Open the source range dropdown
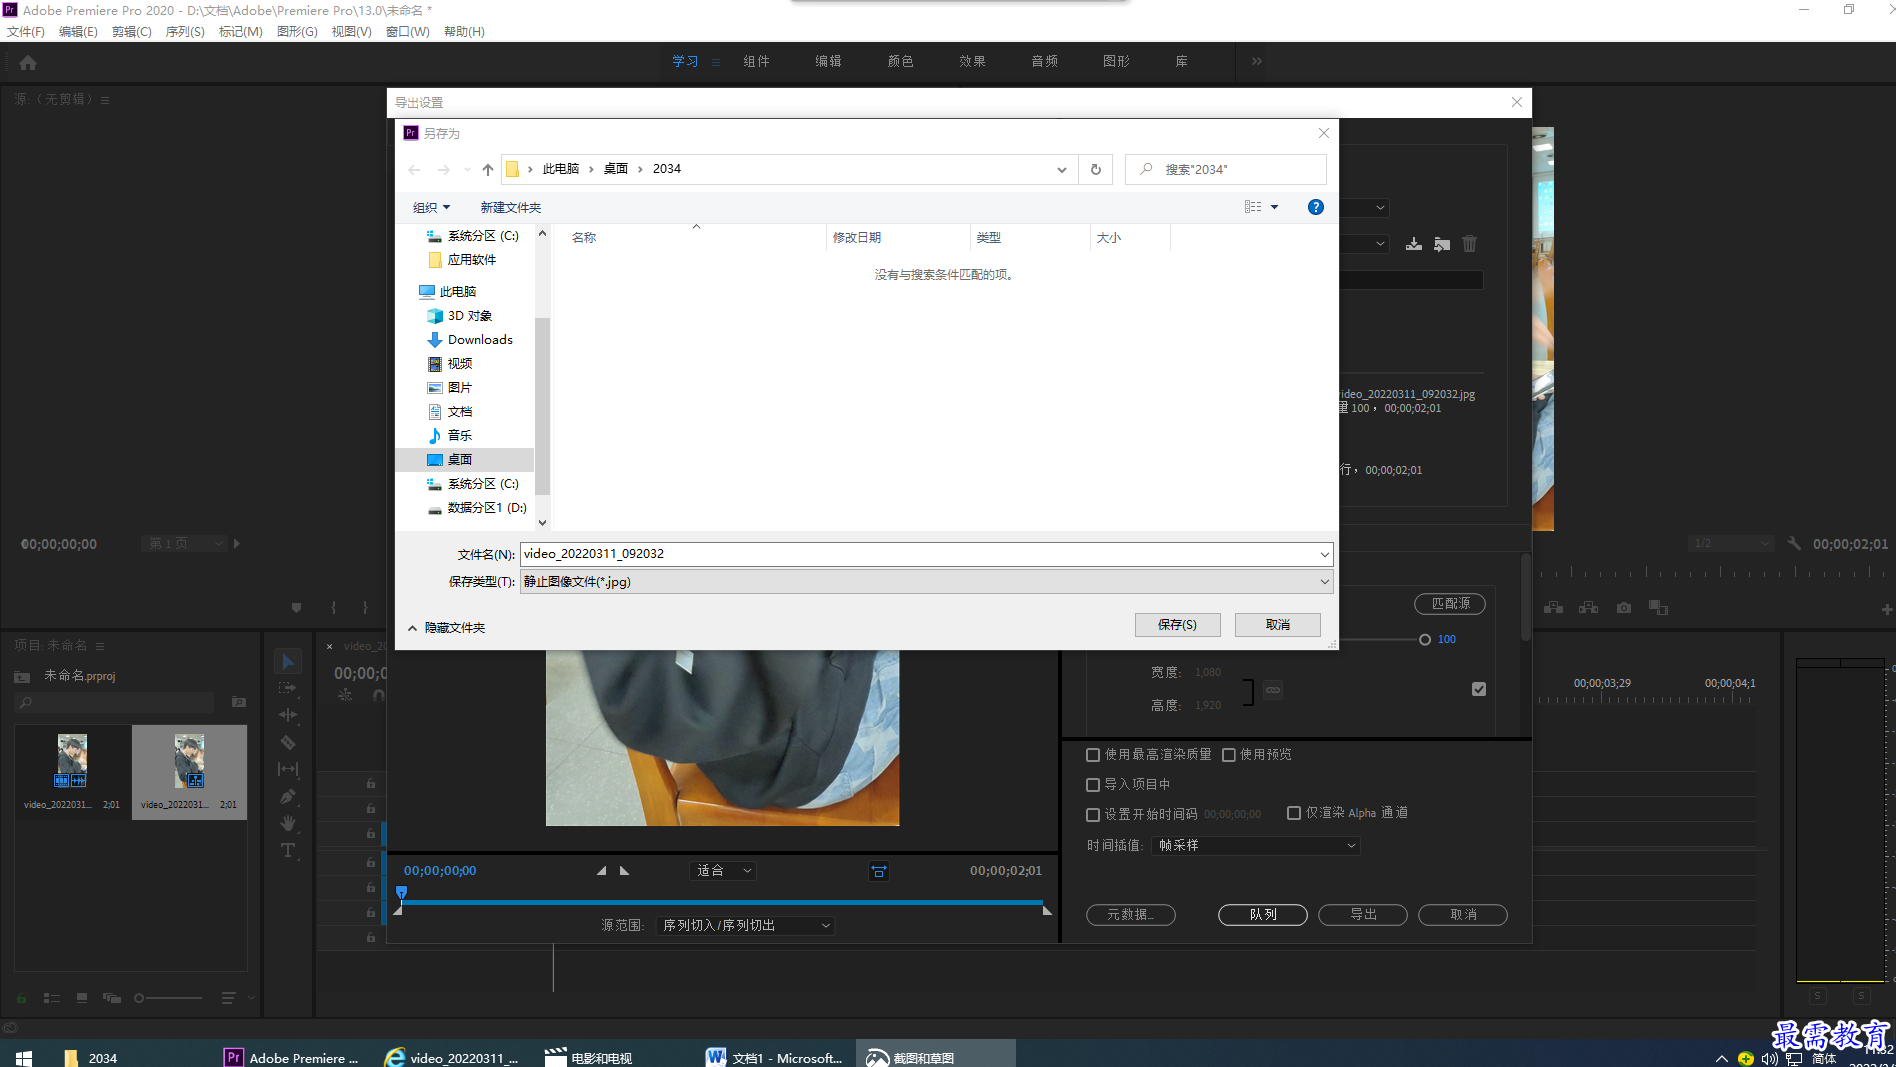Image resolution: width=1896 pixels, height=1067 pixels. point(744,926)
